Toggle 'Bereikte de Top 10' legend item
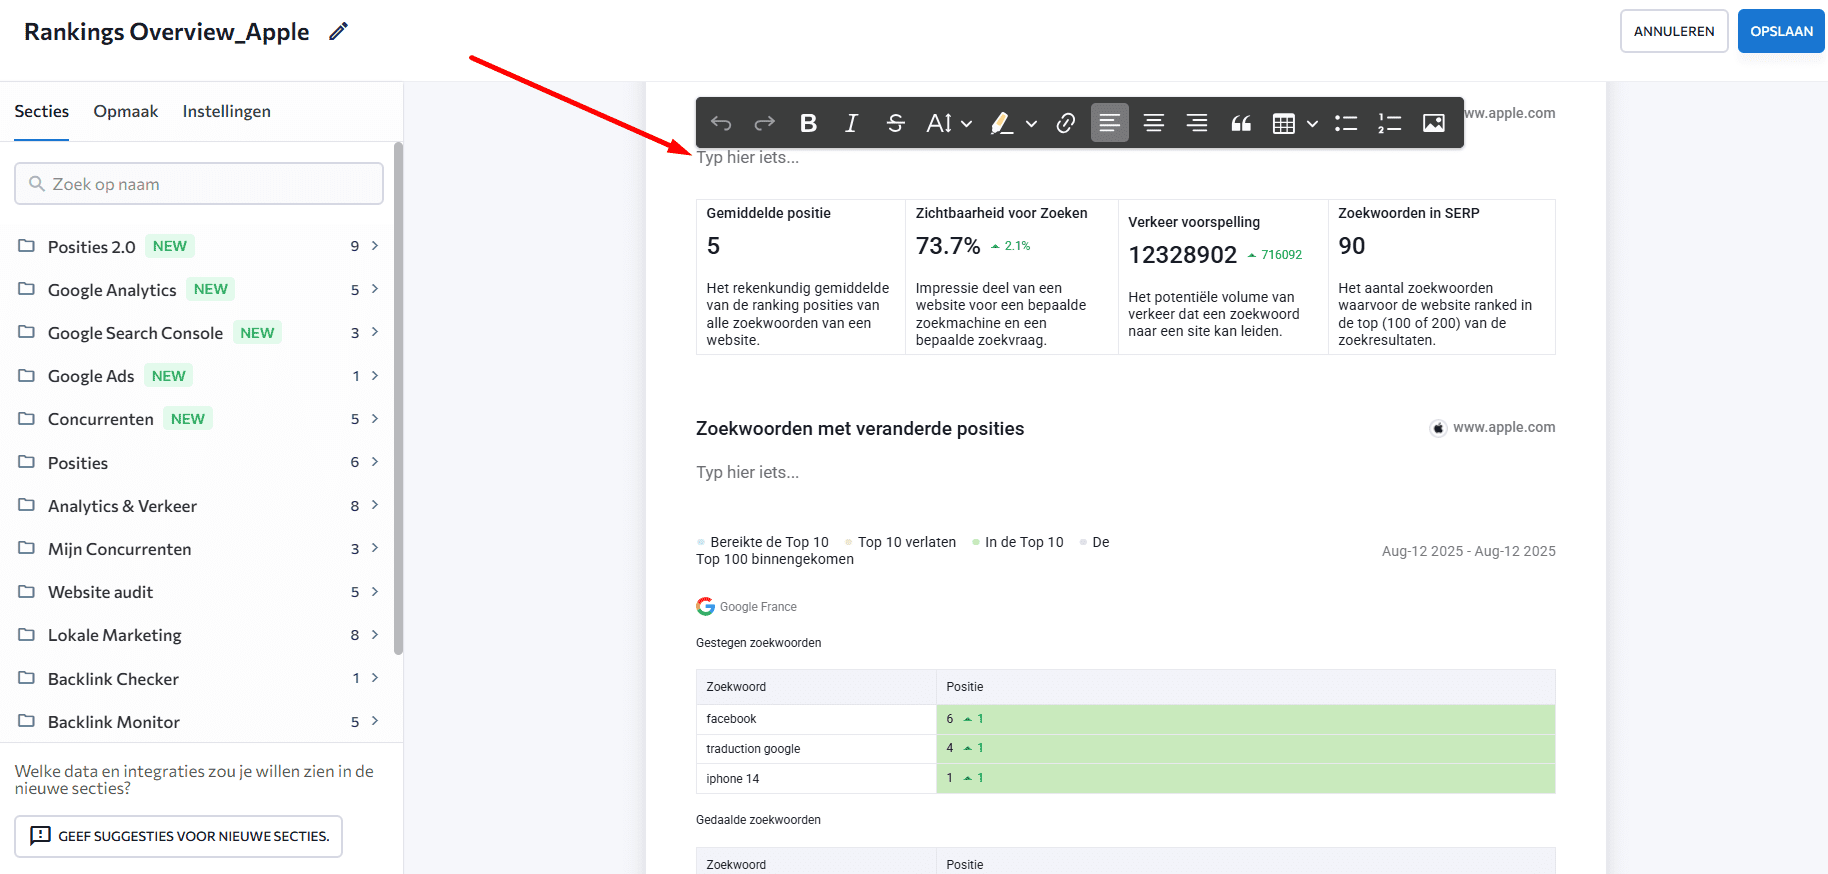 click(x=763, y=542)
